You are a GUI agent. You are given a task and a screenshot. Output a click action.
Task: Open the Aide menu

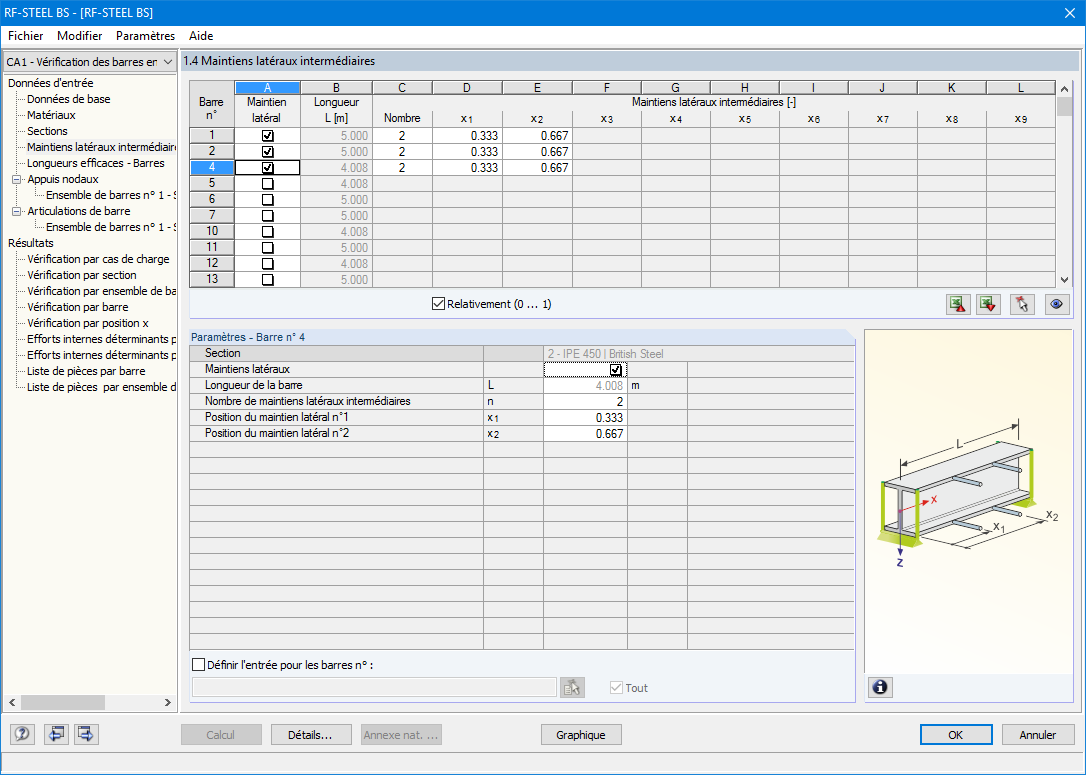click(201, 36)
